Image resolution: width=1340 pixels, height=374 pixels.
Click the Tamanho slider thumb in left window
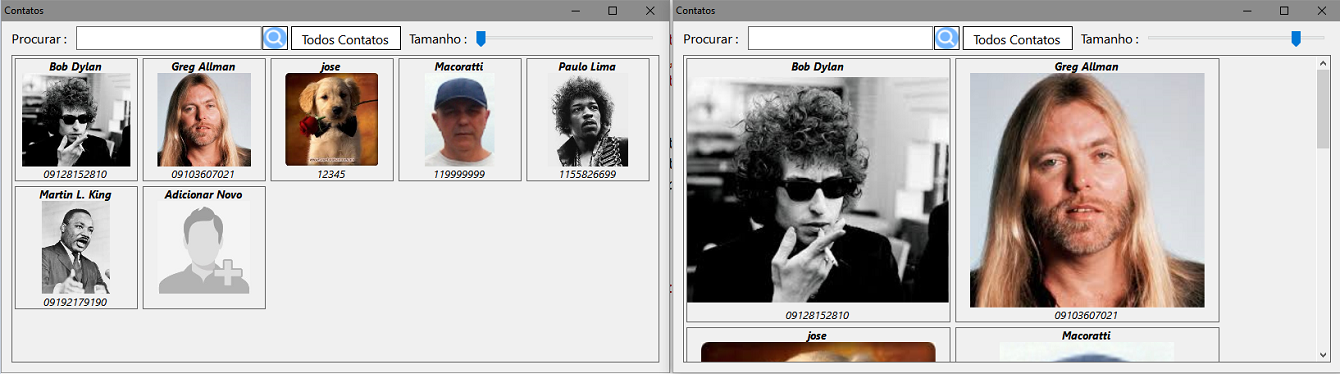481,38
